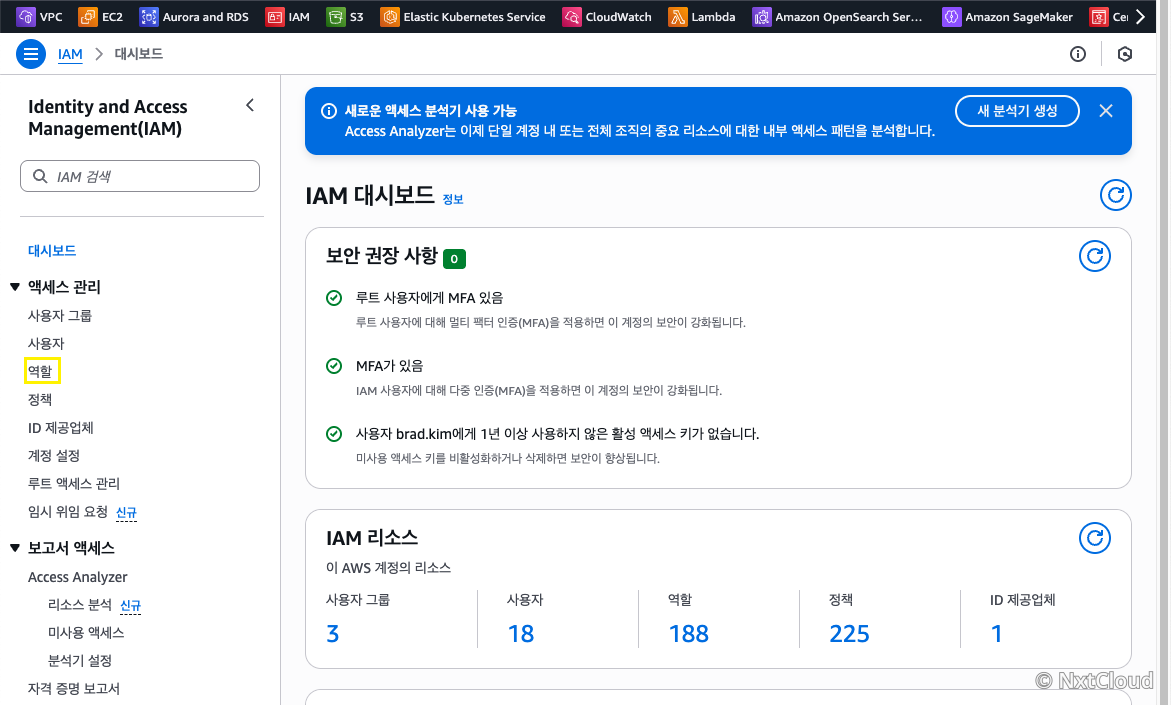This screenshot has width=1171, height=705.
Task: Open the Amazon OpenSearch Service shortcut icon
Action: (762, 16)
